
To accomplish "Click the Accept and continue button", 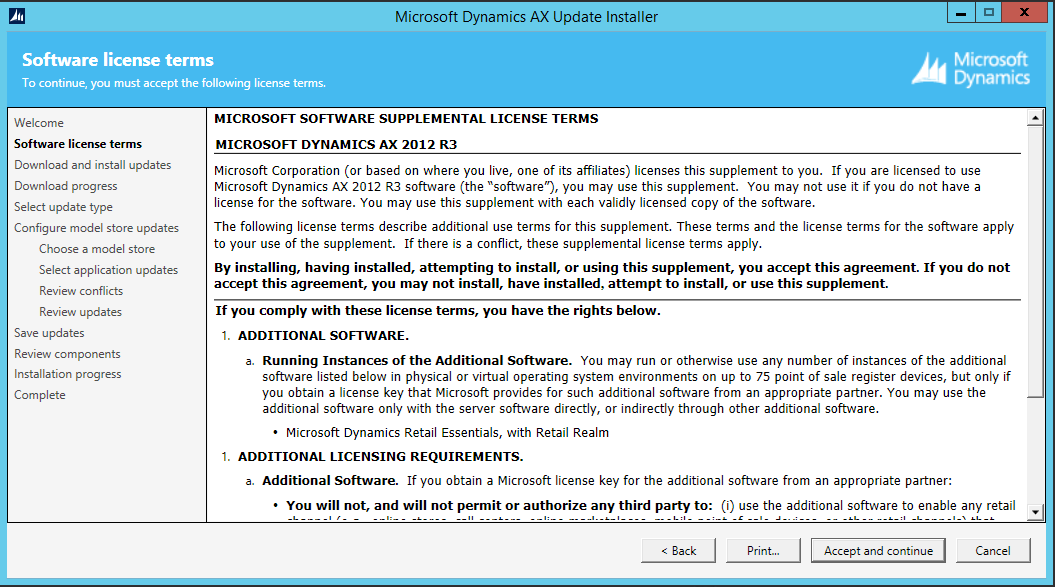I will (x=877, y=551).
